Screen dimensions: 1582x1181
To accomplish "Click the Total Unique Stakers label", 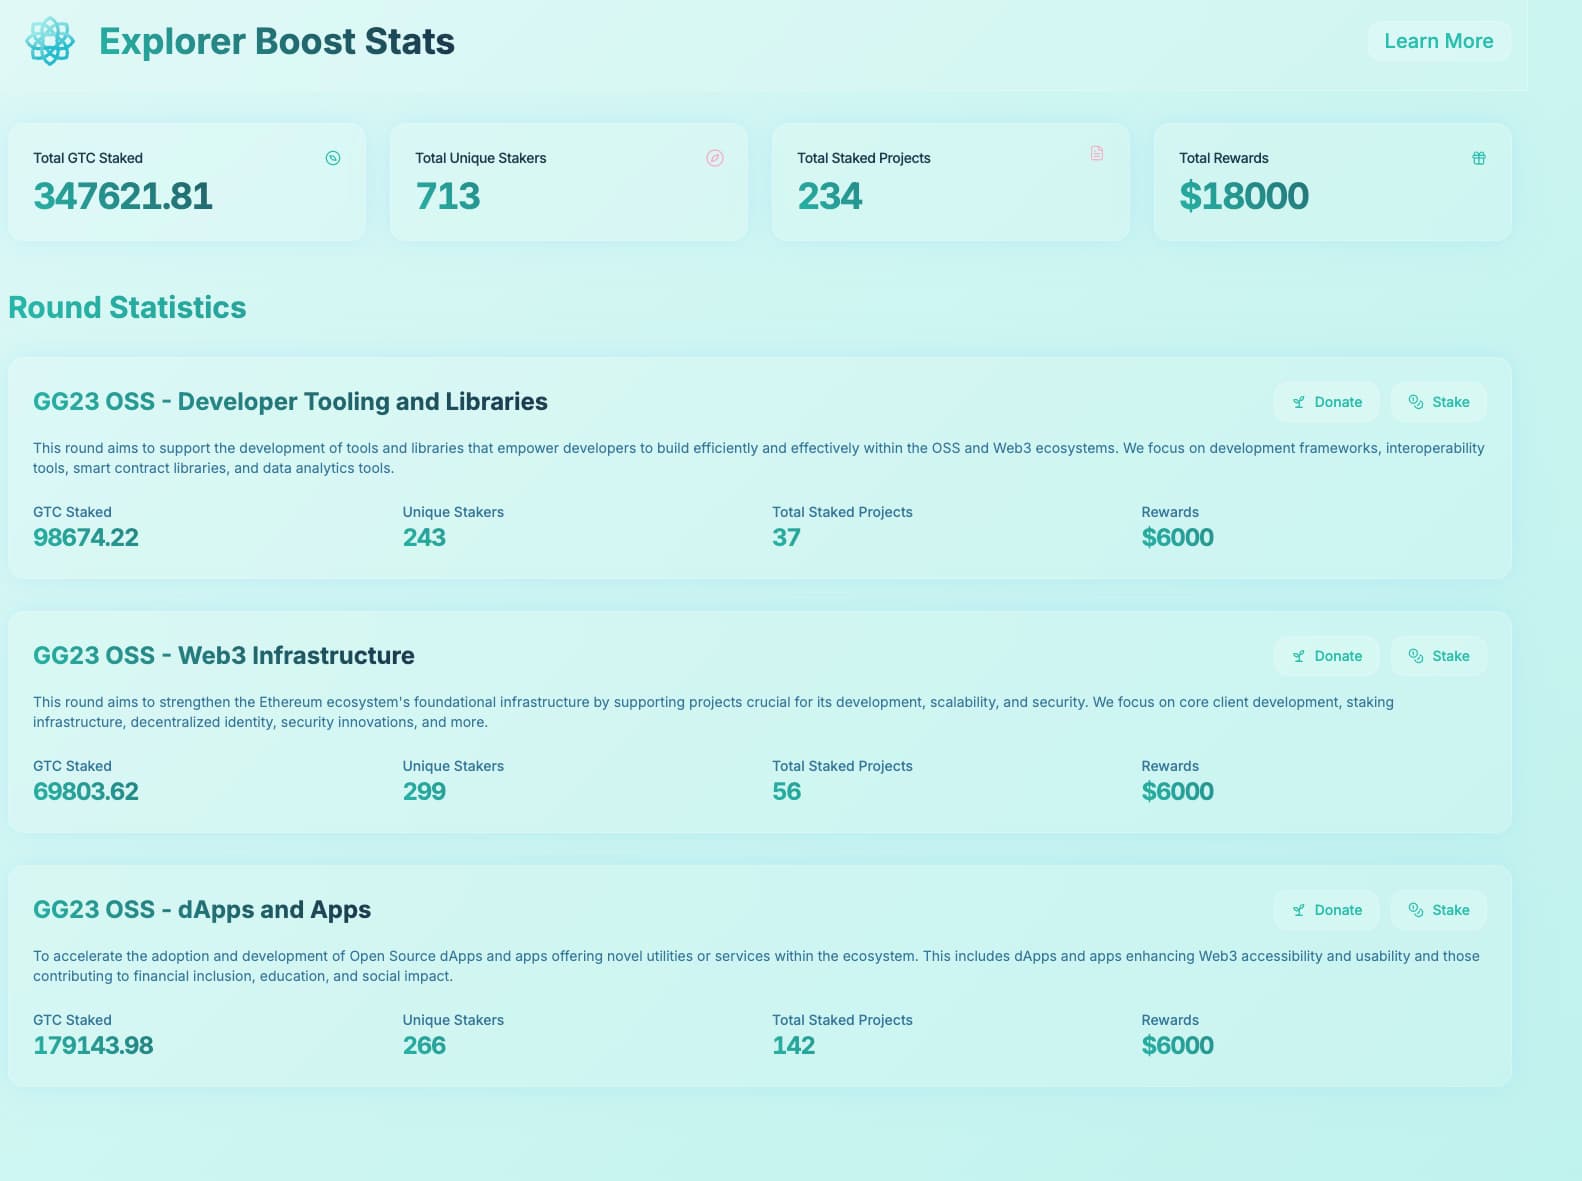I will click(x=481, y=158).
